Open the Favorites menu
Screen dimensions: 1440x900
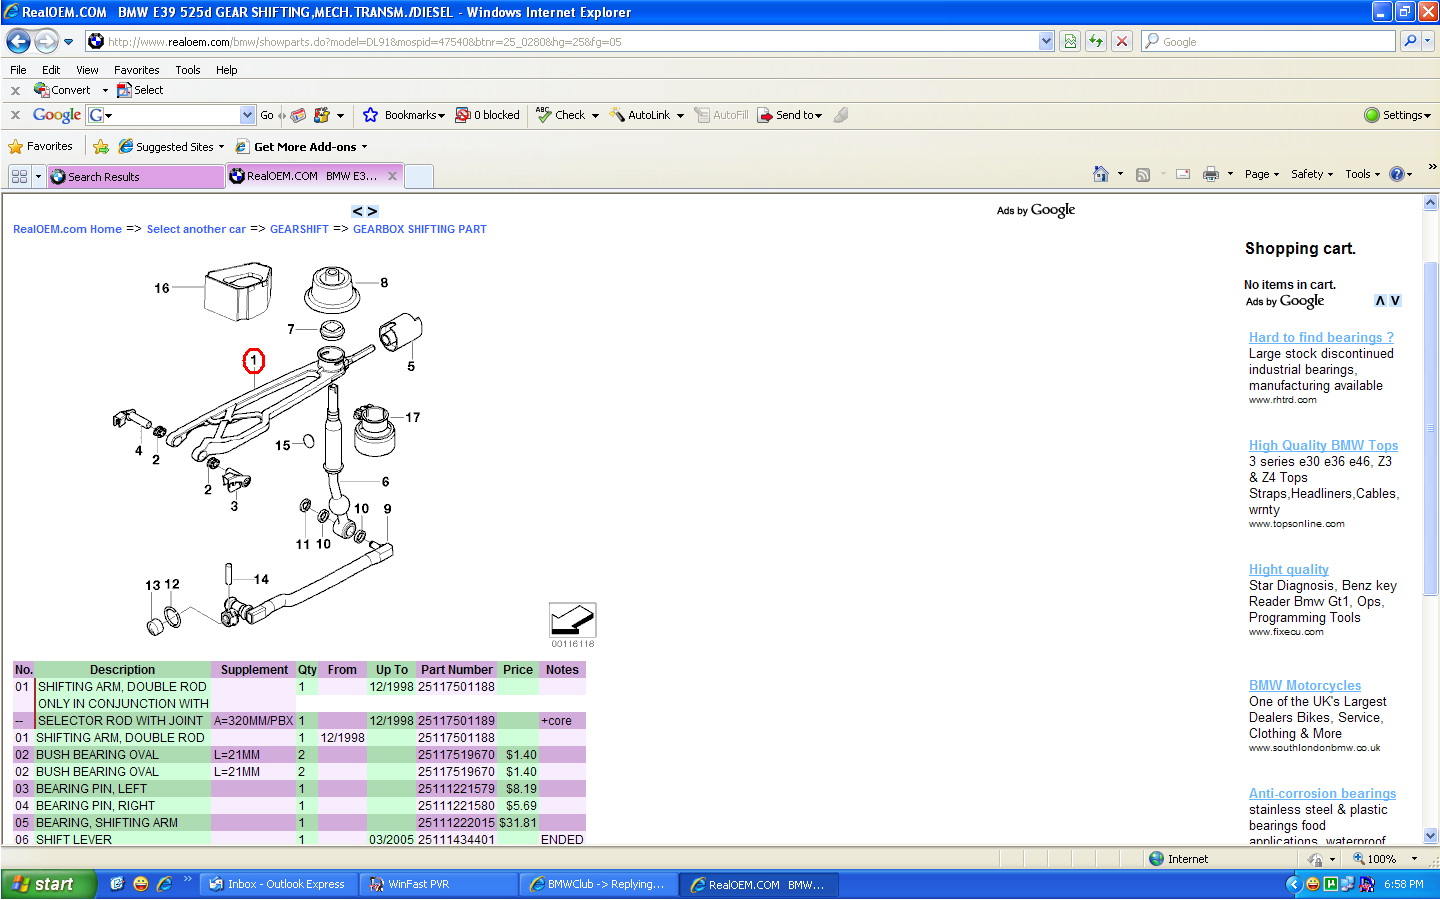[136, 70]
